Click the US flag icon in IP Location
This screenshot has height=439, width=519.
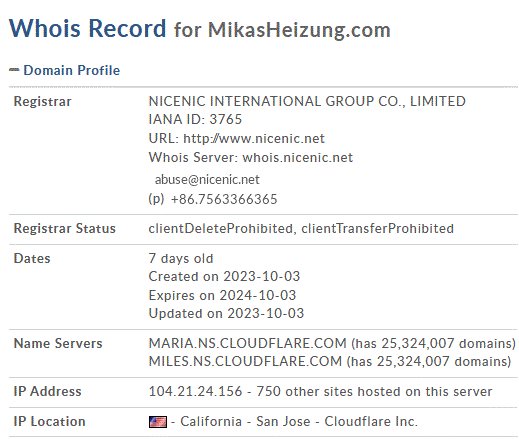pyautogui.click(x=158, y=422)
